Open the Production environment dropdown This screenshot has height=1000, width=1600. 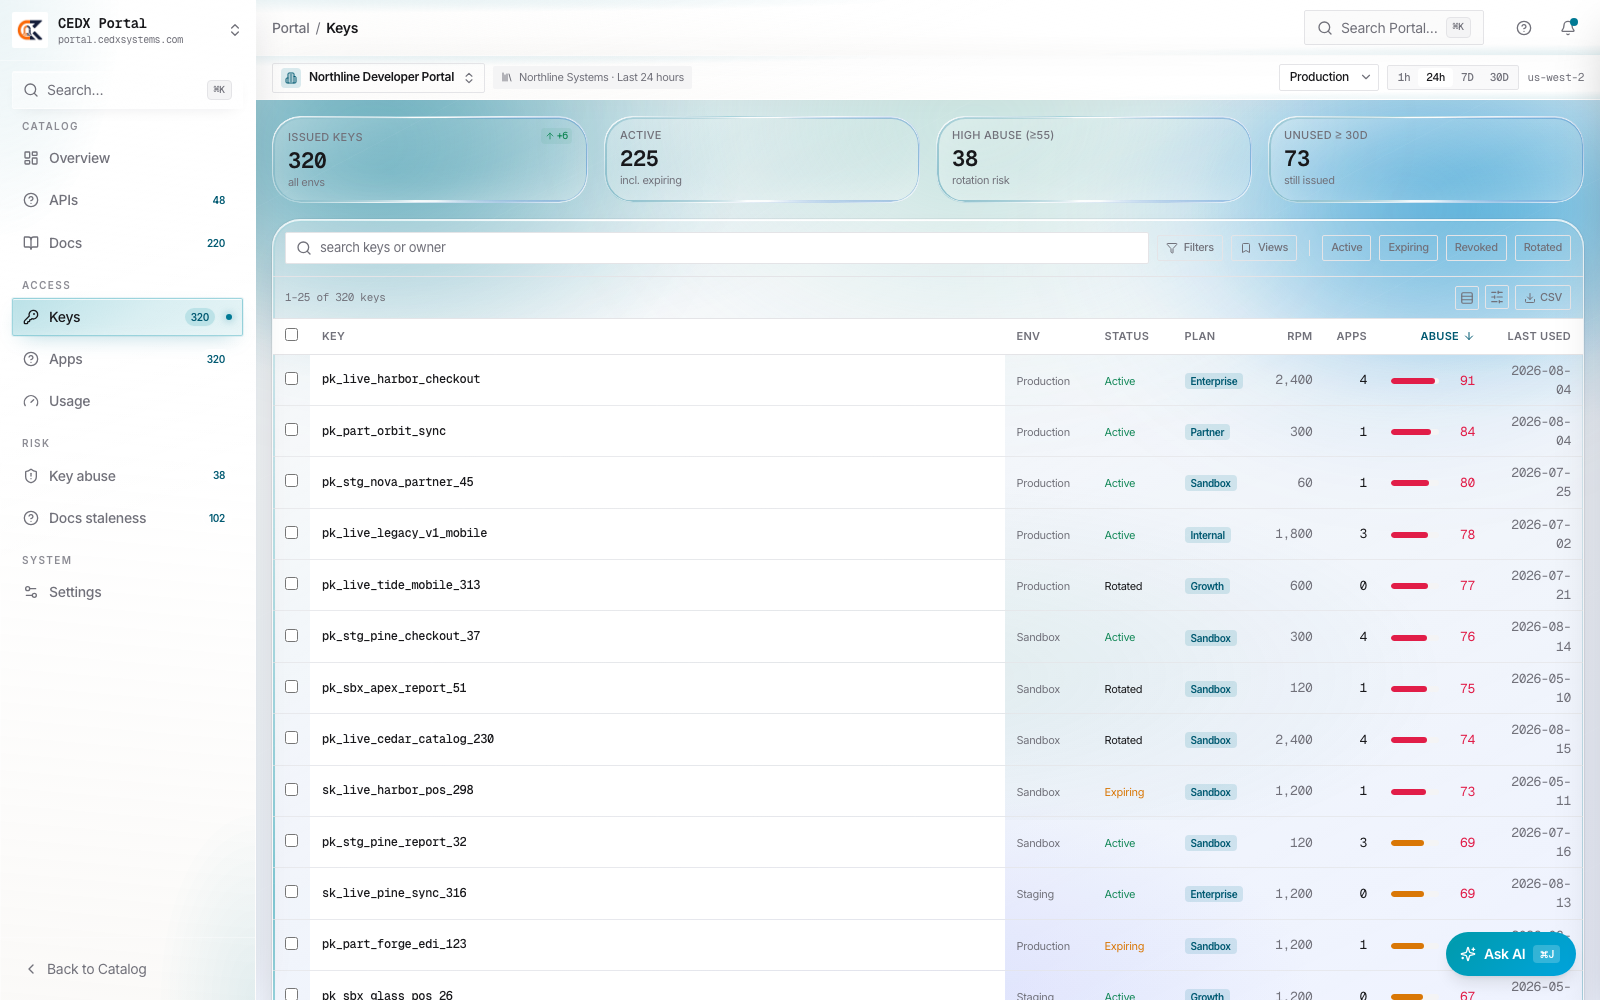click(x=1329, y=77)
